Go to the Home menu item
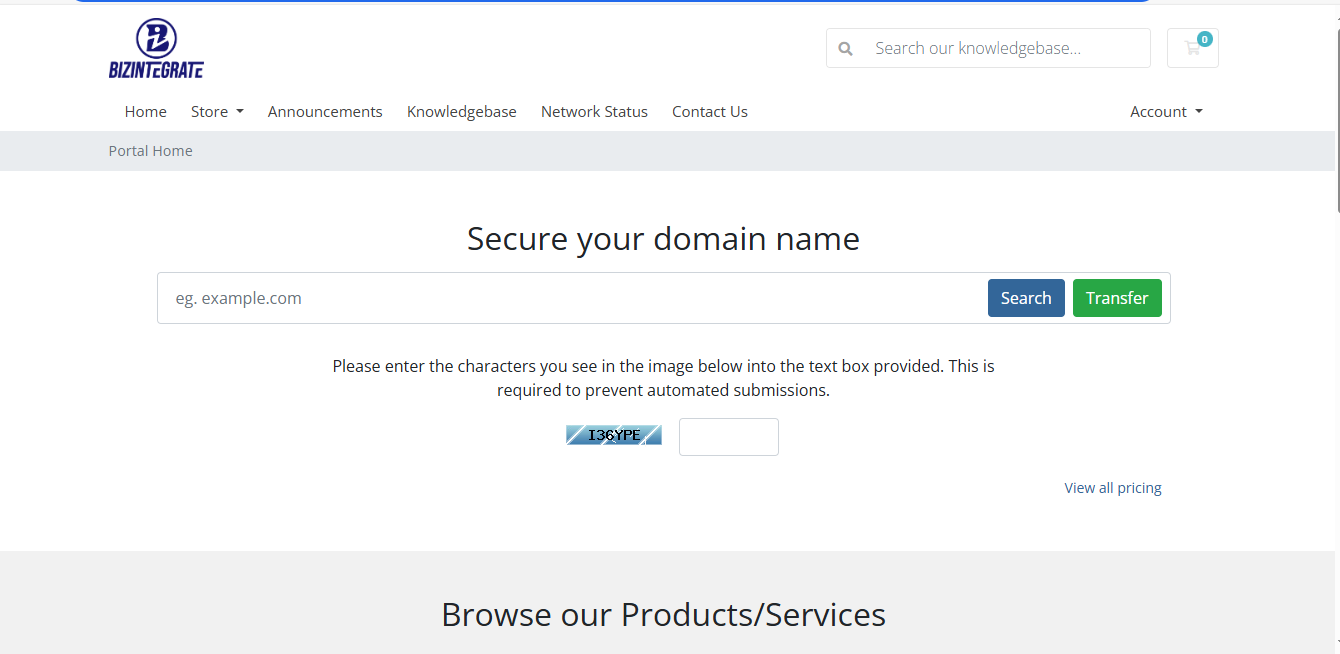 click(x=145, y=112)
